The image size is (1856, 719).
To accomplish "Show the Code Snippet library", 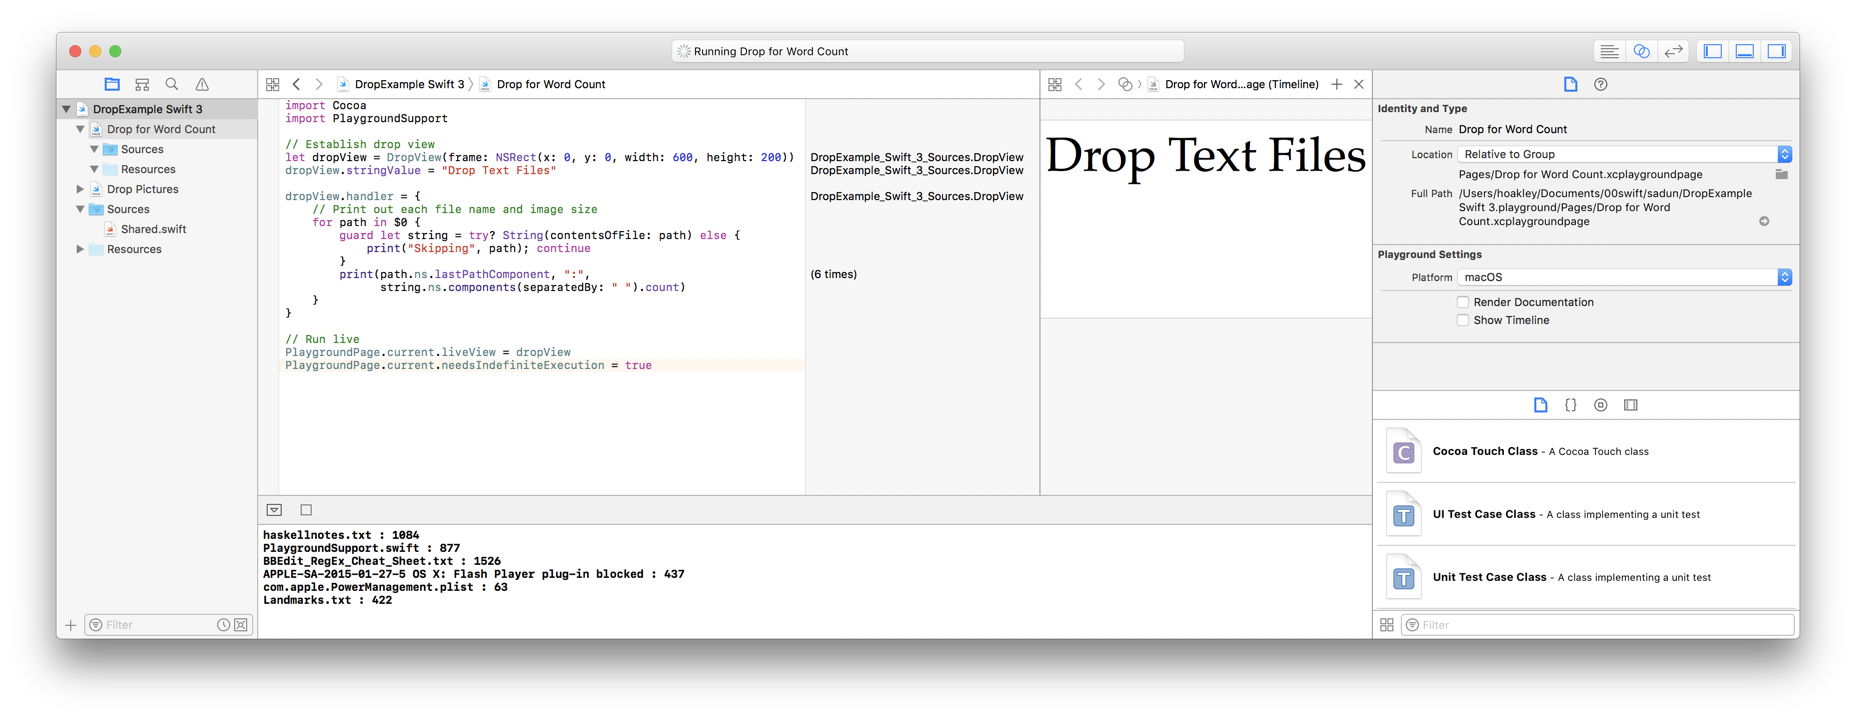I will tap(1570, 405).
